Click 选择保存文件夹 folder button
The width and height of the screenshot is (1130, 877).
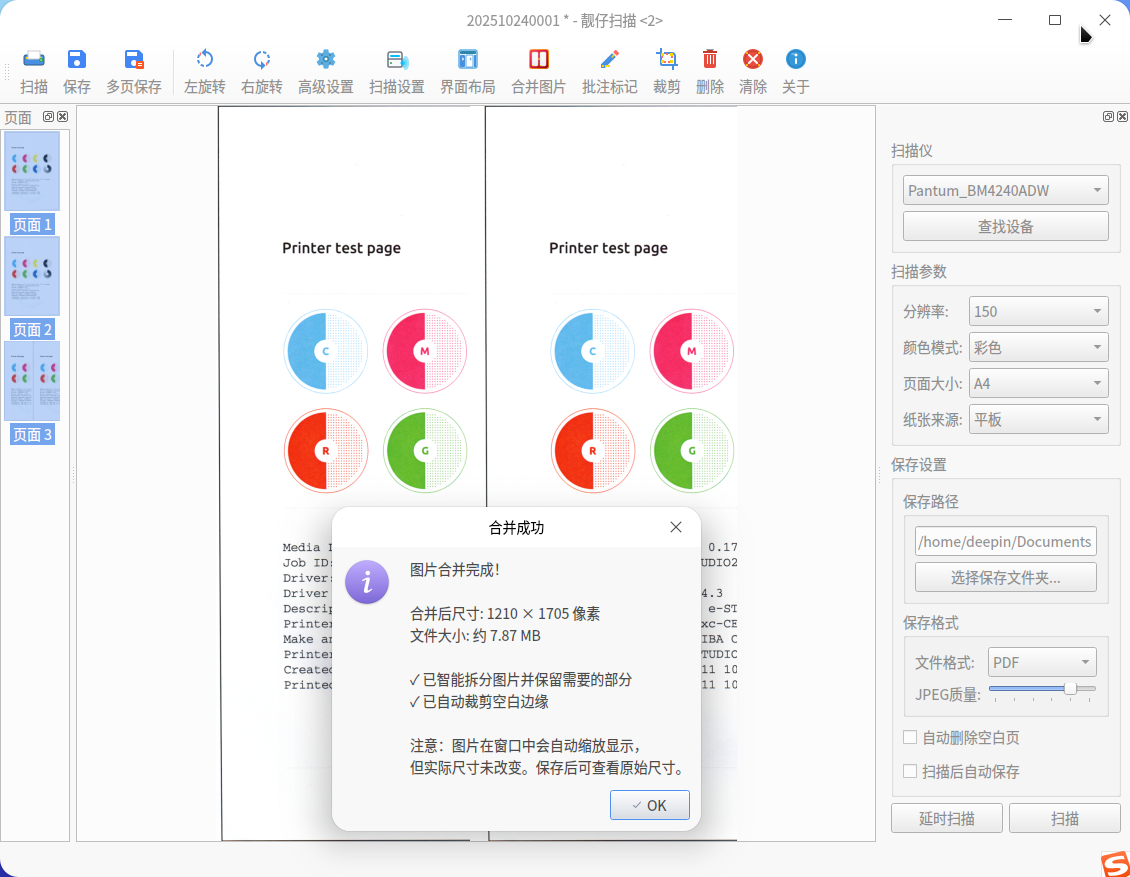click(1005, 577)
